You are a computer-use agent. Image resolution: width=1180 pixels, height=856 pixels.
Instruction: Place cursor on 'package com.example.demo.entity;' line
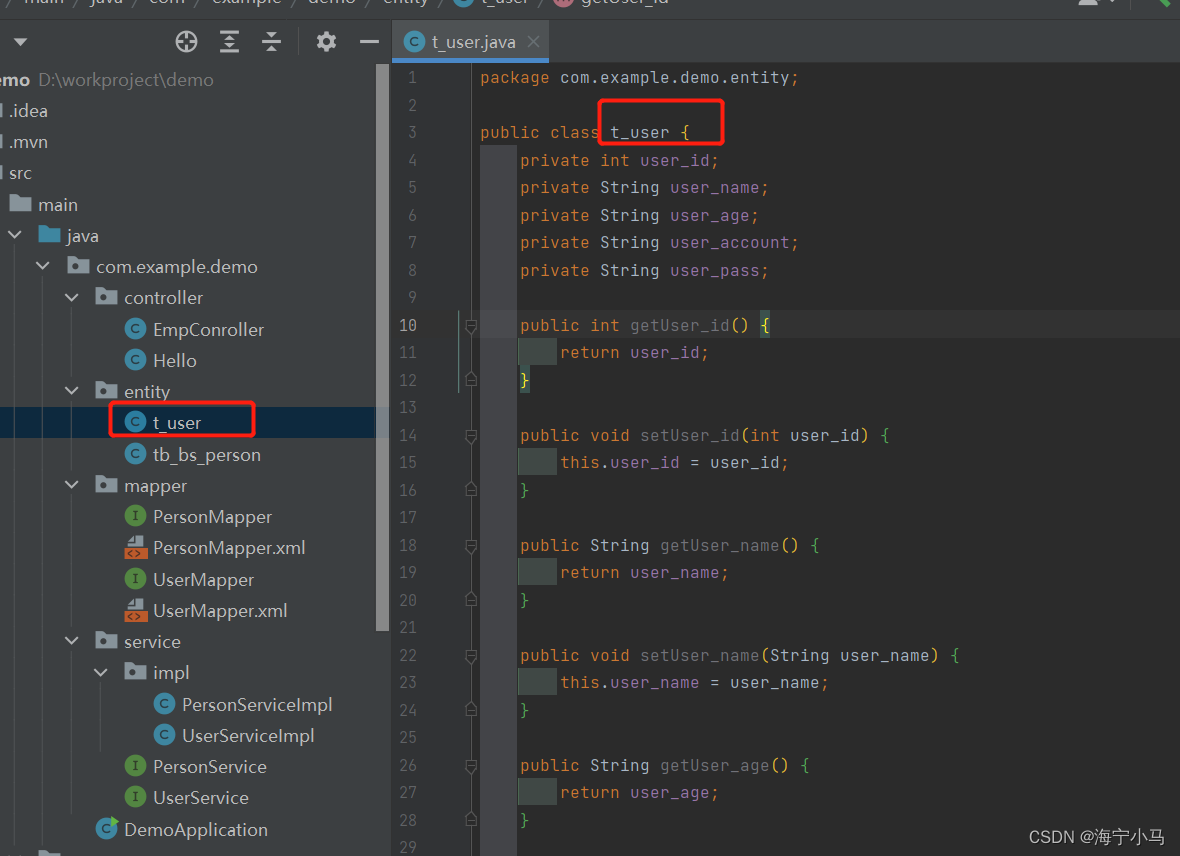tap(639, 78)
